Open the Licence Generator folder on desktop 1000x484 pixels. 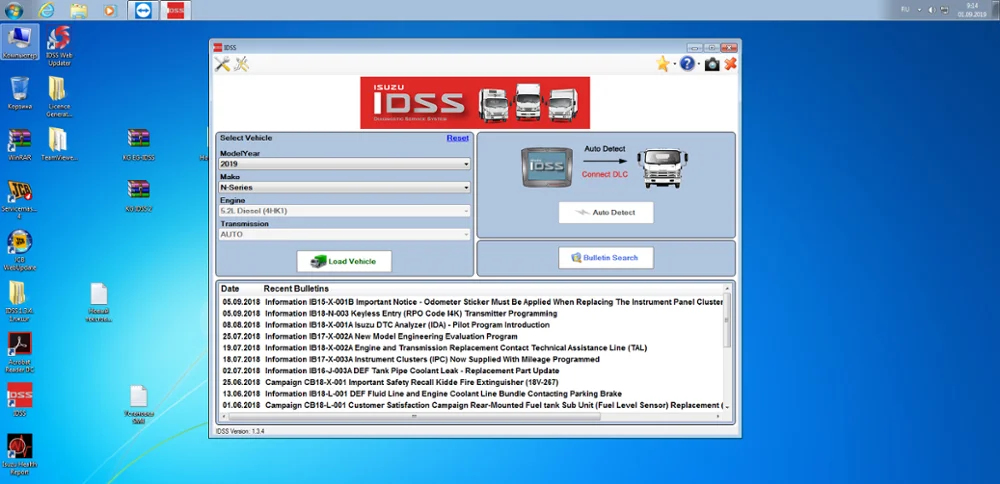pos(58,97)
